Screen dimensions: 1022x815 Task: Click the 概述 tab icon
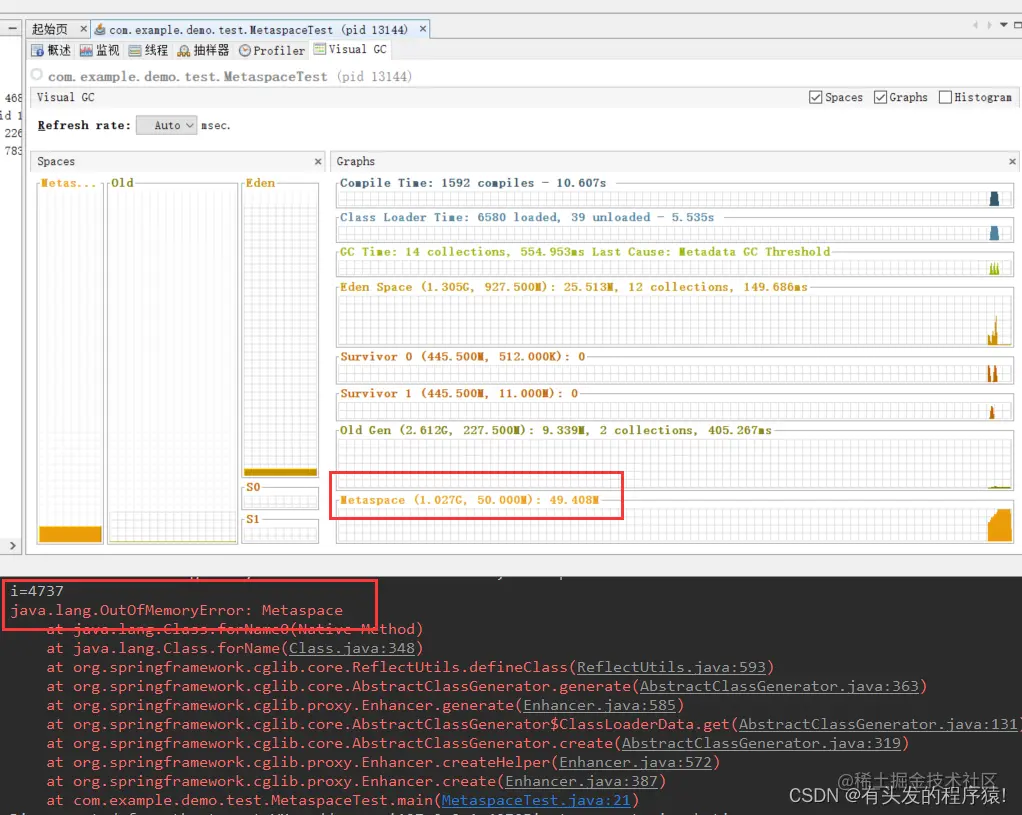pyautogui.click(x=37, y=50)
